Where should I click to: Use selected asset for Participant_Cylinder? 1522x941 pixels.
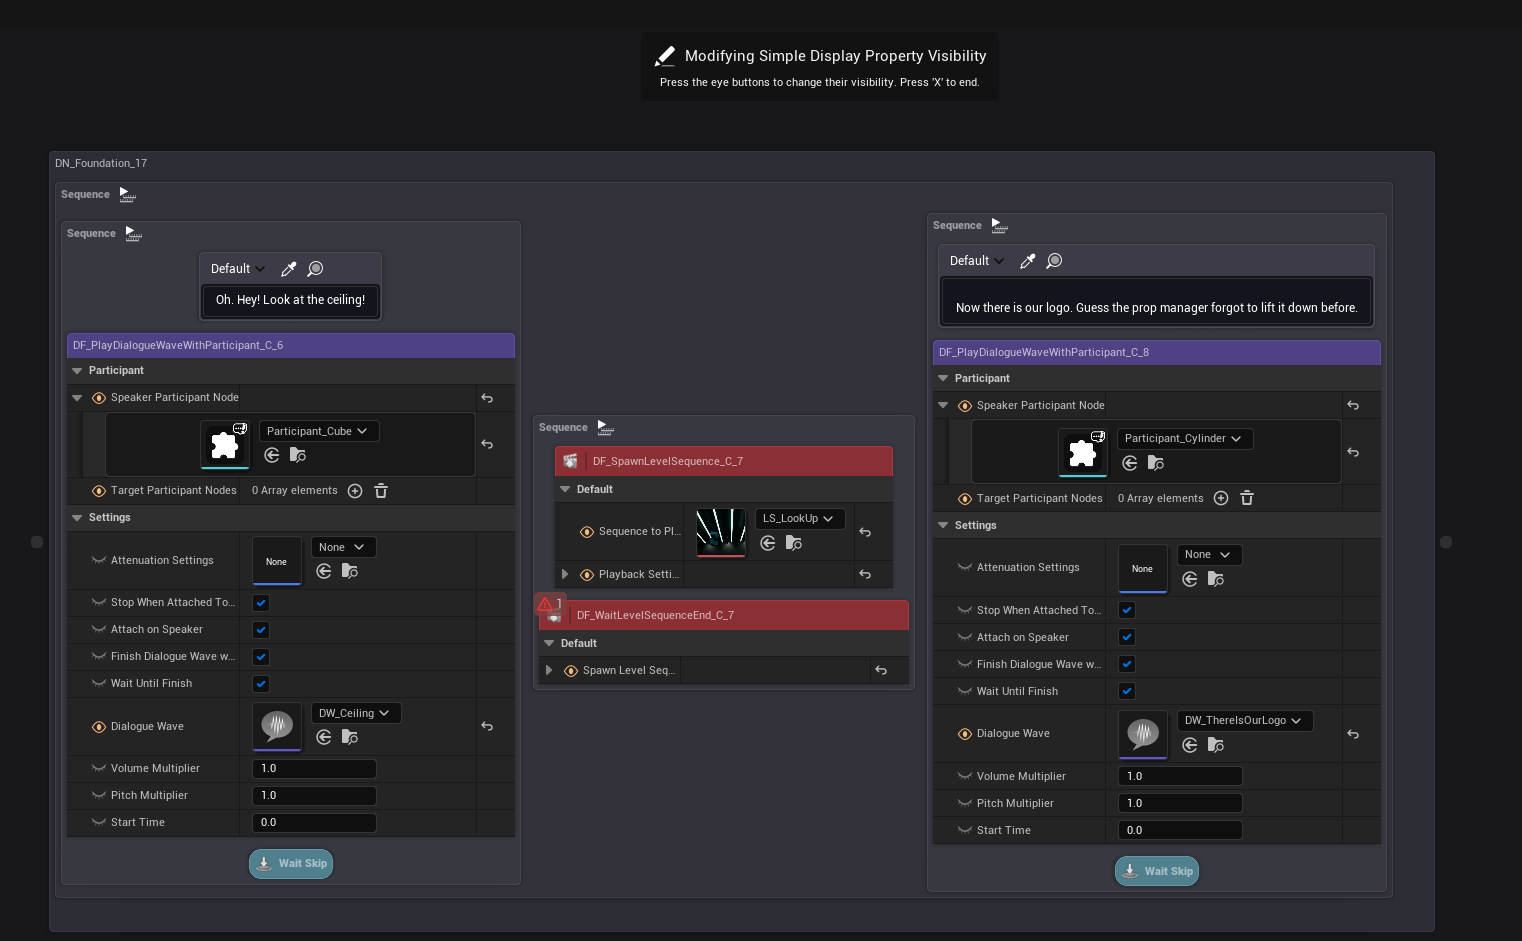click(x=1130, y=463)
